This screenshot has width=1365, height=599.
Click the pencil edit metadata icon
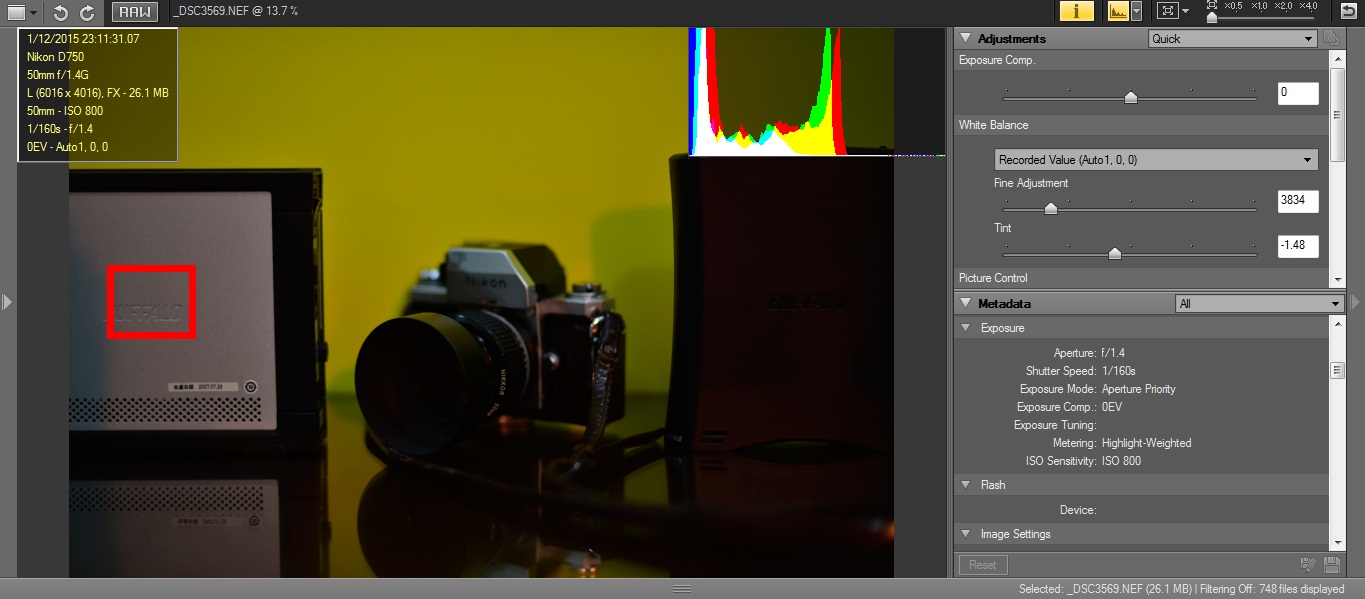click(1307, 565)
